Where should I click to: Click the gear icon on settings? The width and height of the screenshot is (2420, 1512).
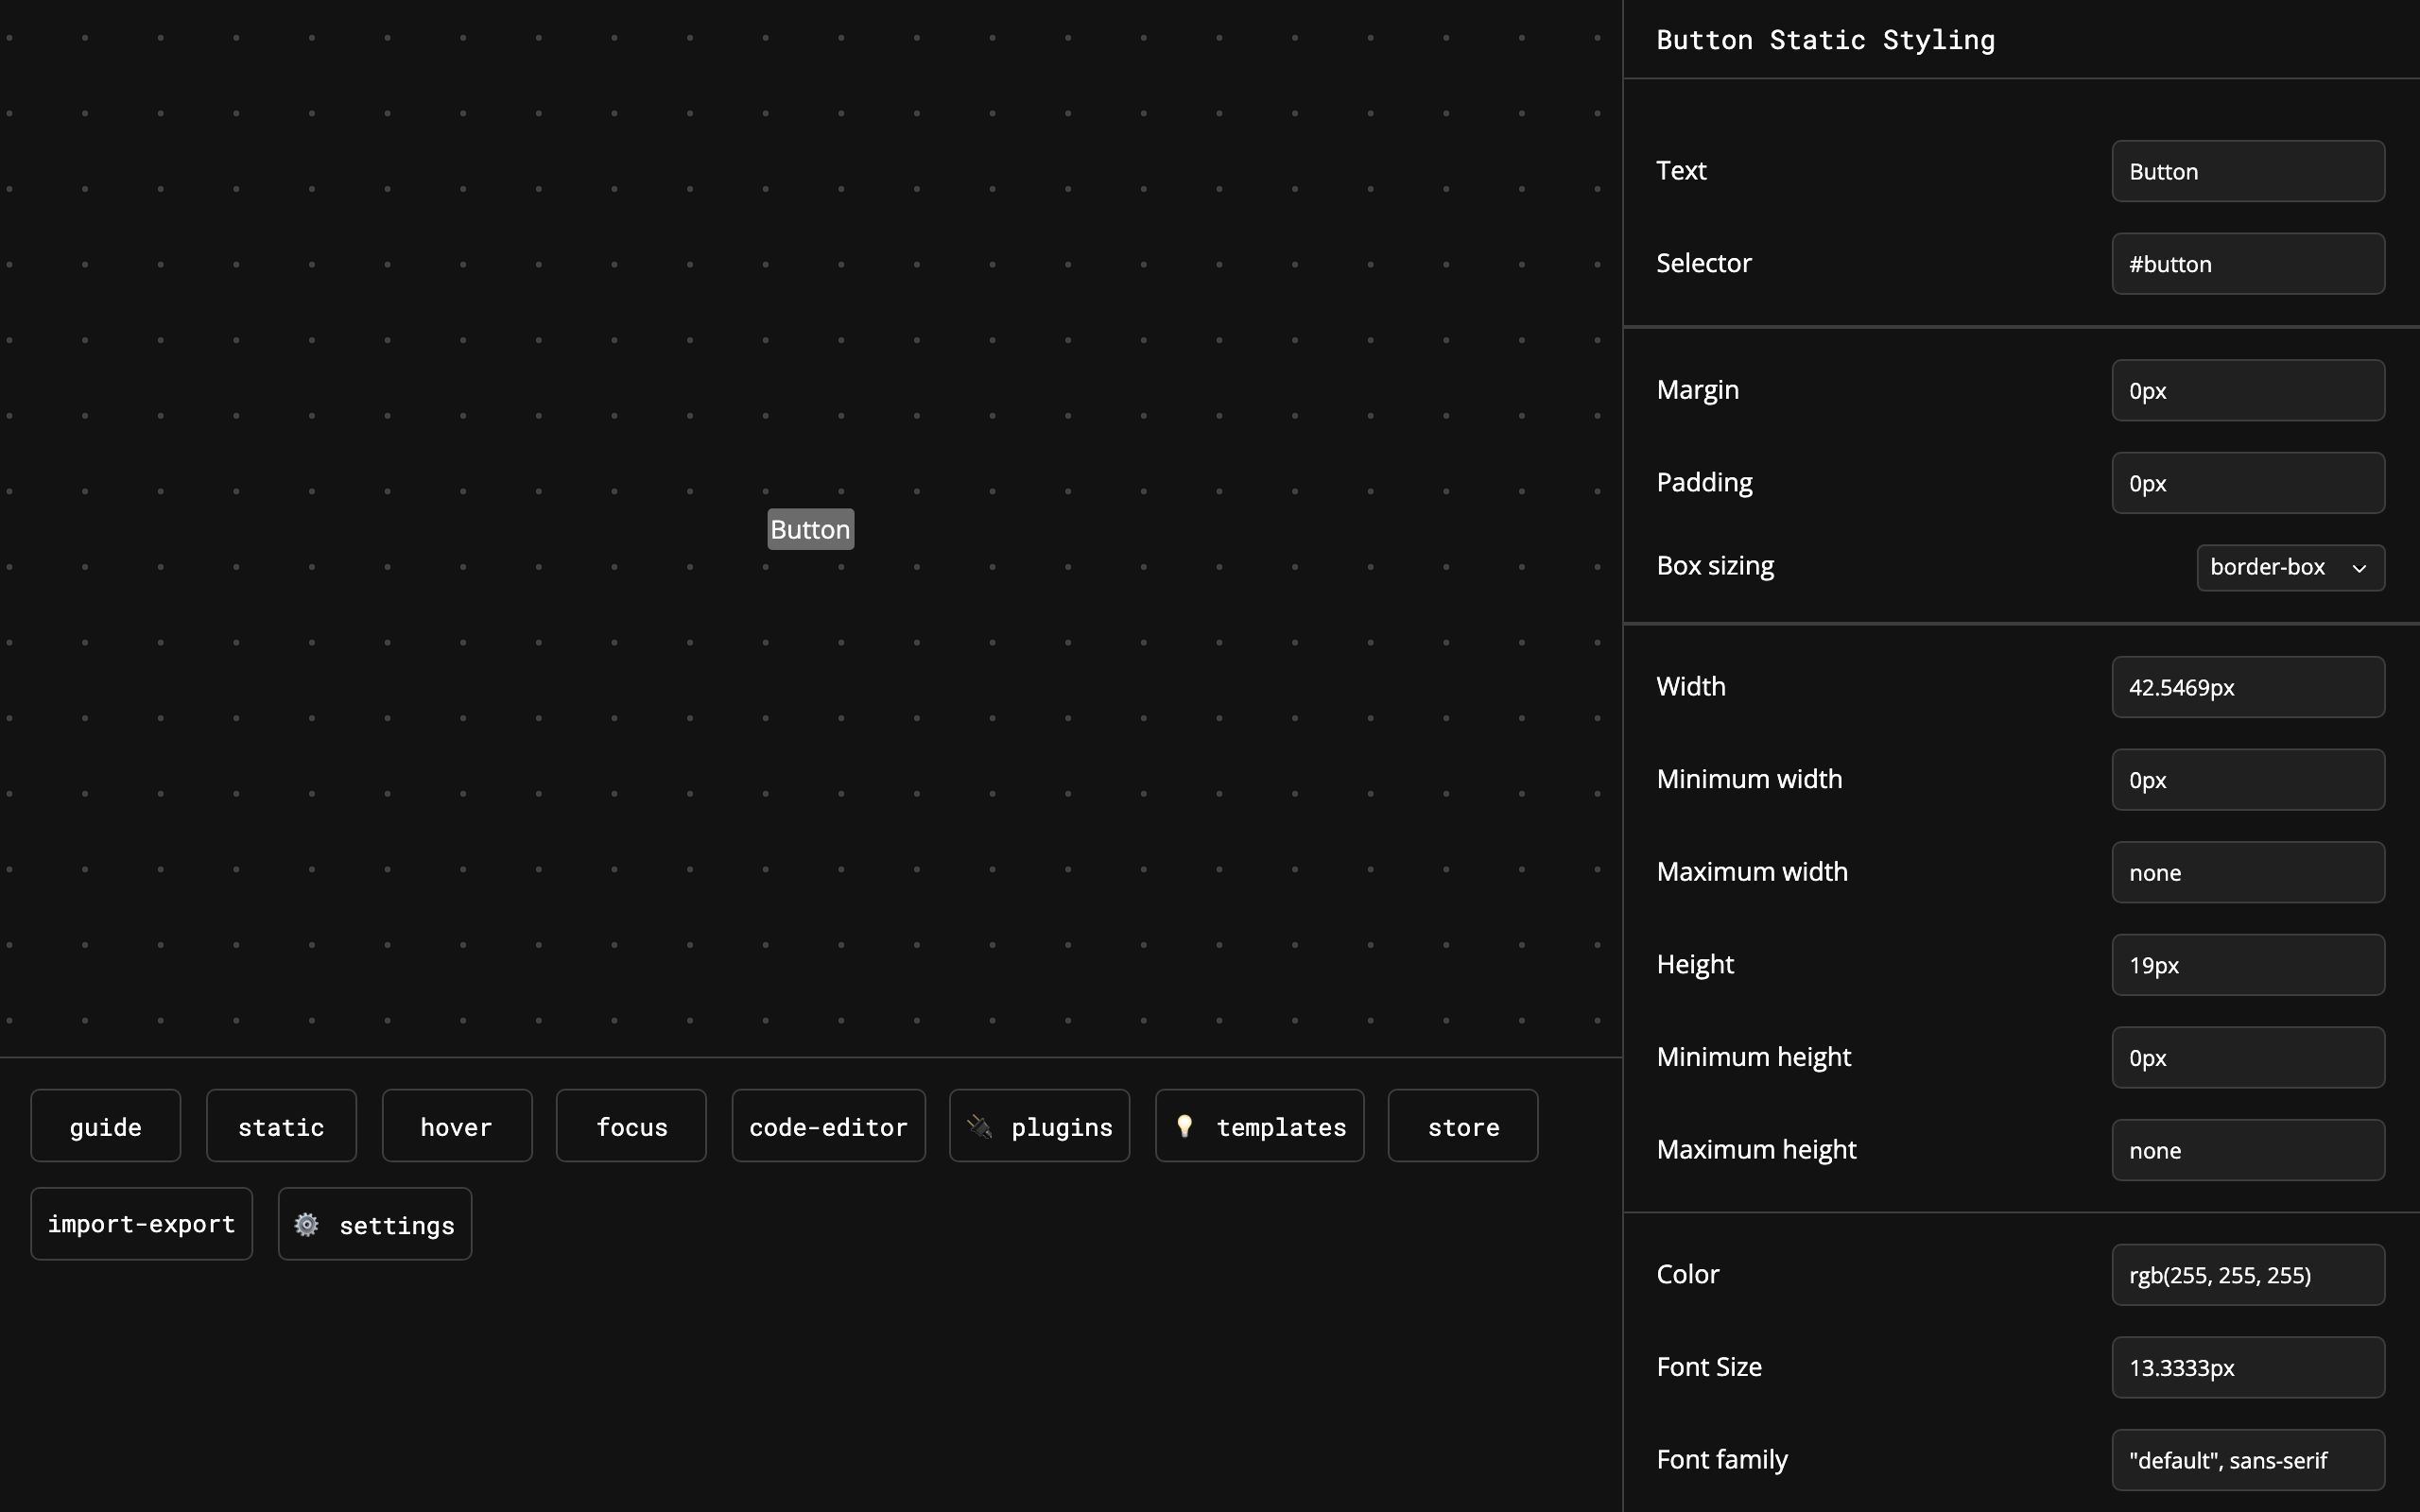(307, 1224)
